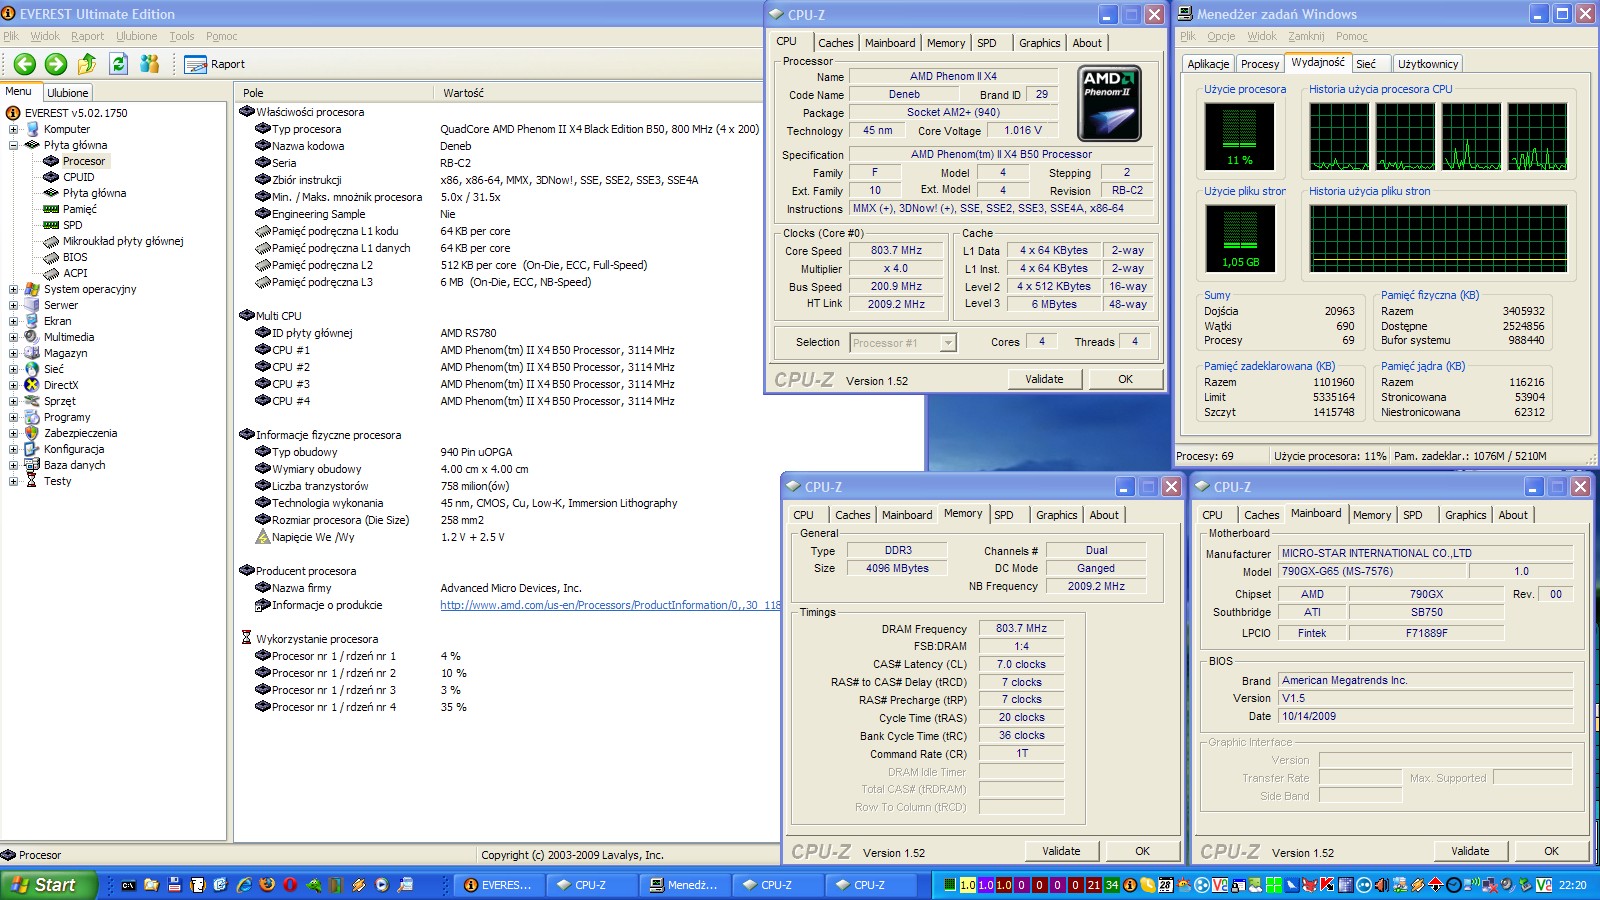Expand the Magazyn tree node
Screen dimensions: 1600x900
pos(13,353)
